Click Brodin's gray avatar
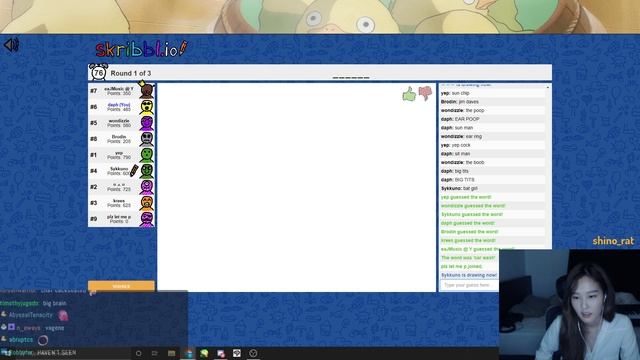640x360 pixels. 147,139
